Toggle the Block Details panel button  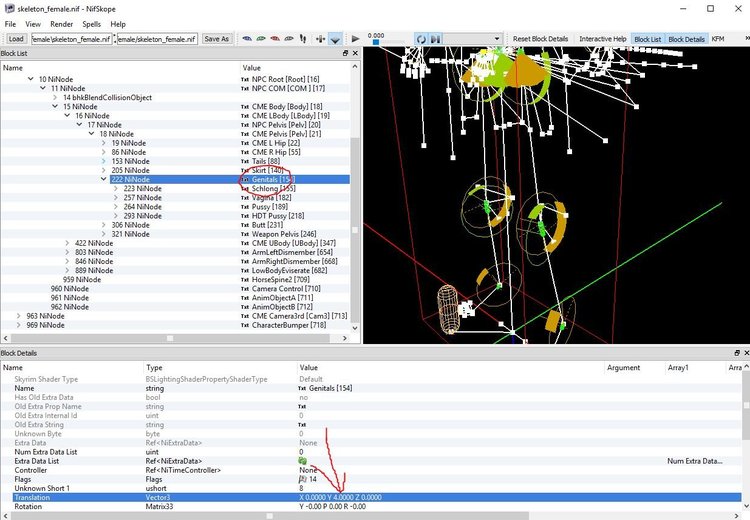pos(686,39)
